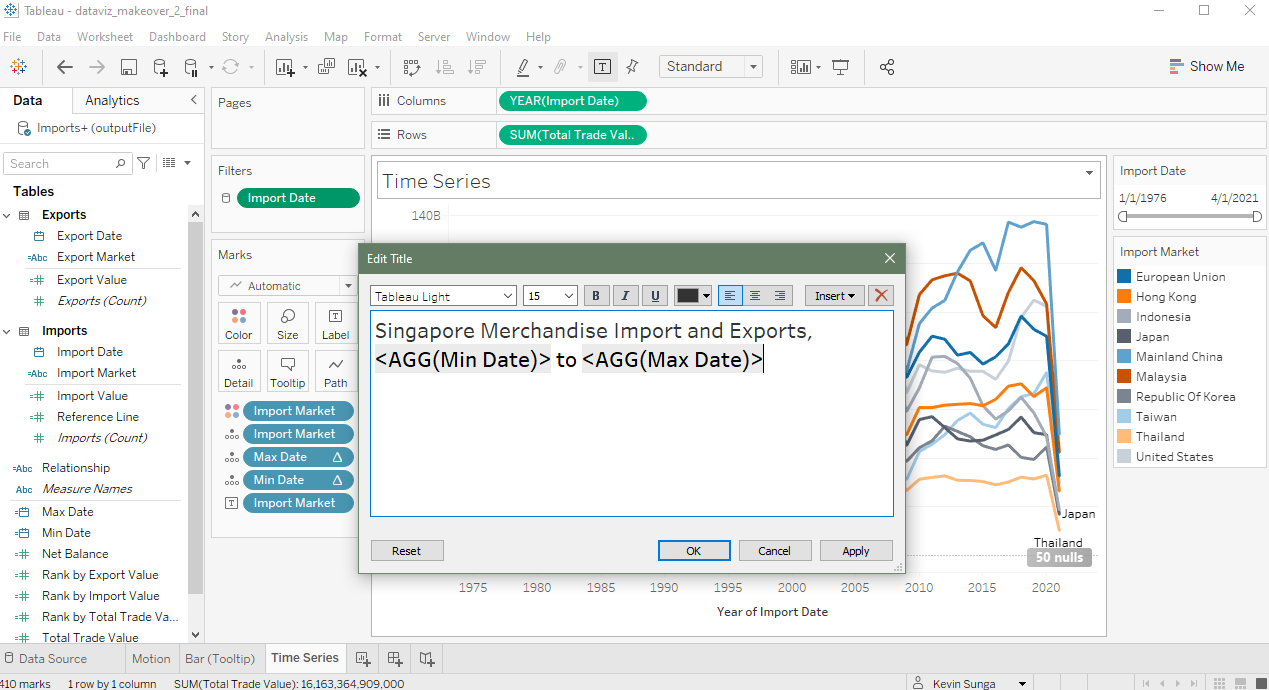Screen dimensions: 1269x690
Task: Toggle italic formatting in Edit Title
Action: point(626,296)
